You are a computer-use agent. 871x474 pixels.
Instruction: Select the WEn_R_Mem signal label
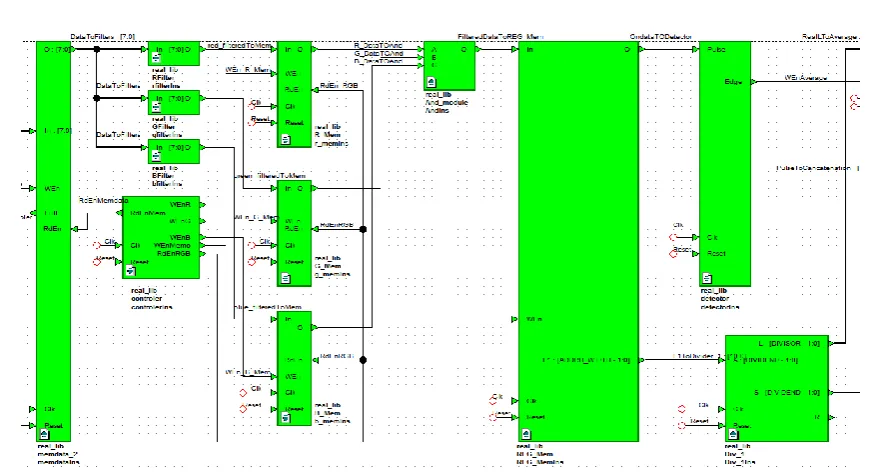248,69
